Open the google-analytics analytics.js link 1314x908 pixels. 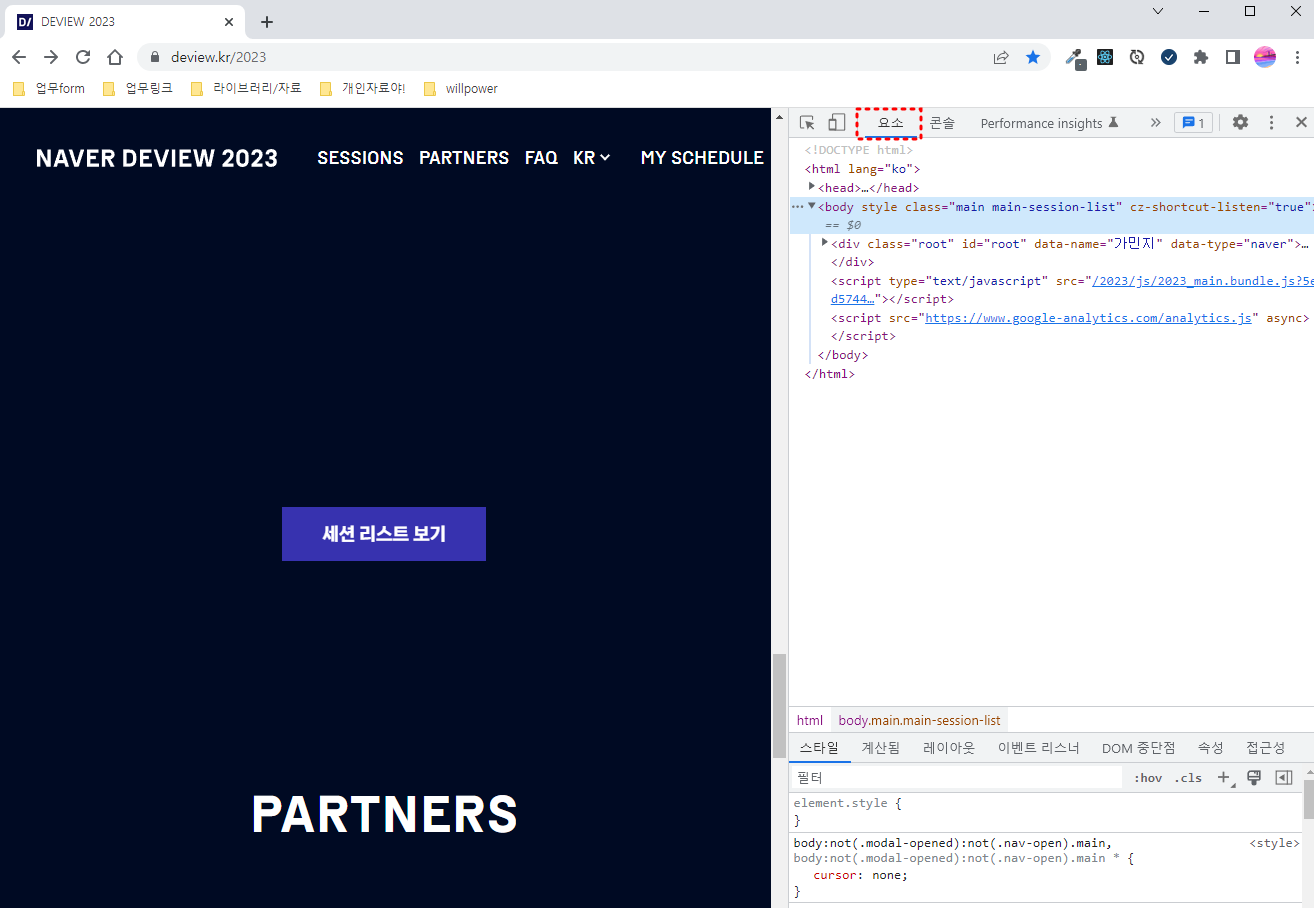[x=1088, y=318]
